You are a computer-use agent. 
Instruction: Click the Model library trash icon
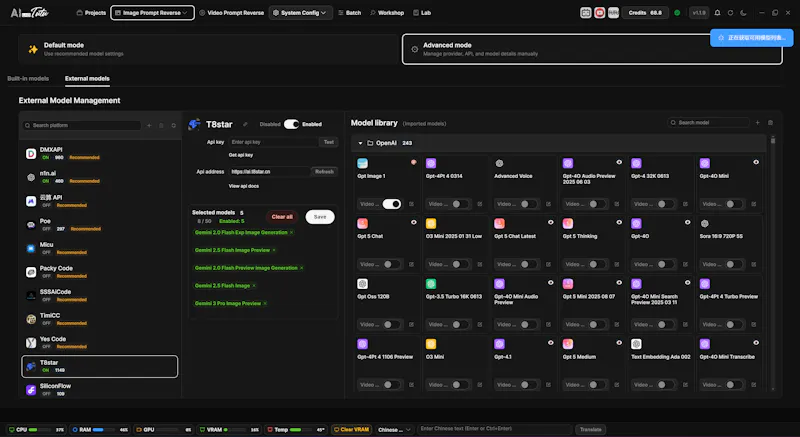coord(770,122)
